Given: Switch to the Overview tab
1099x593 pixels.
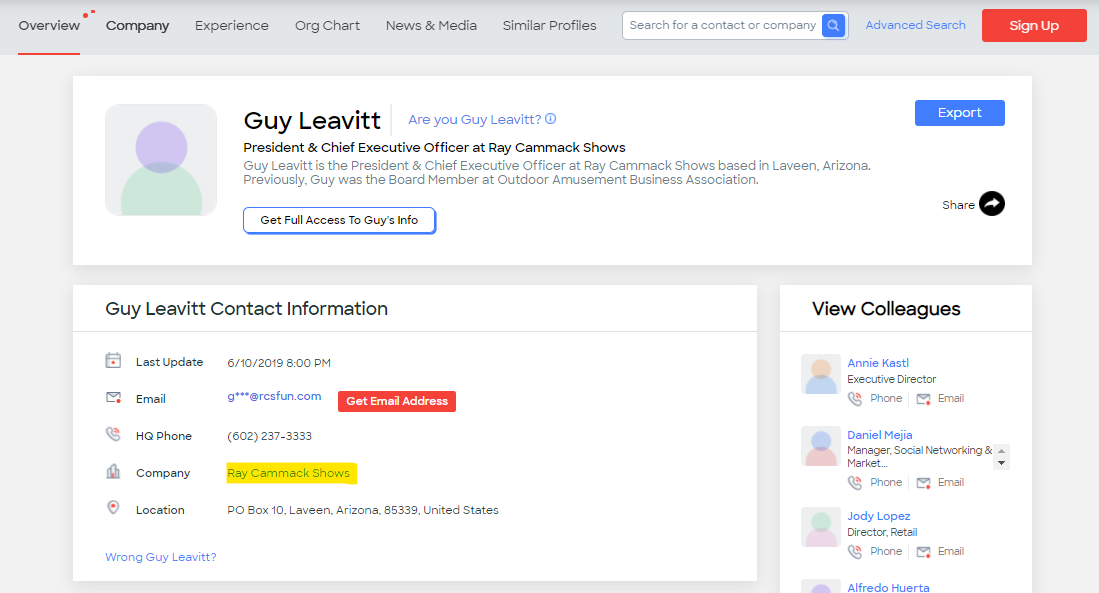Looking at the screenshot, I should pos(49,26).
